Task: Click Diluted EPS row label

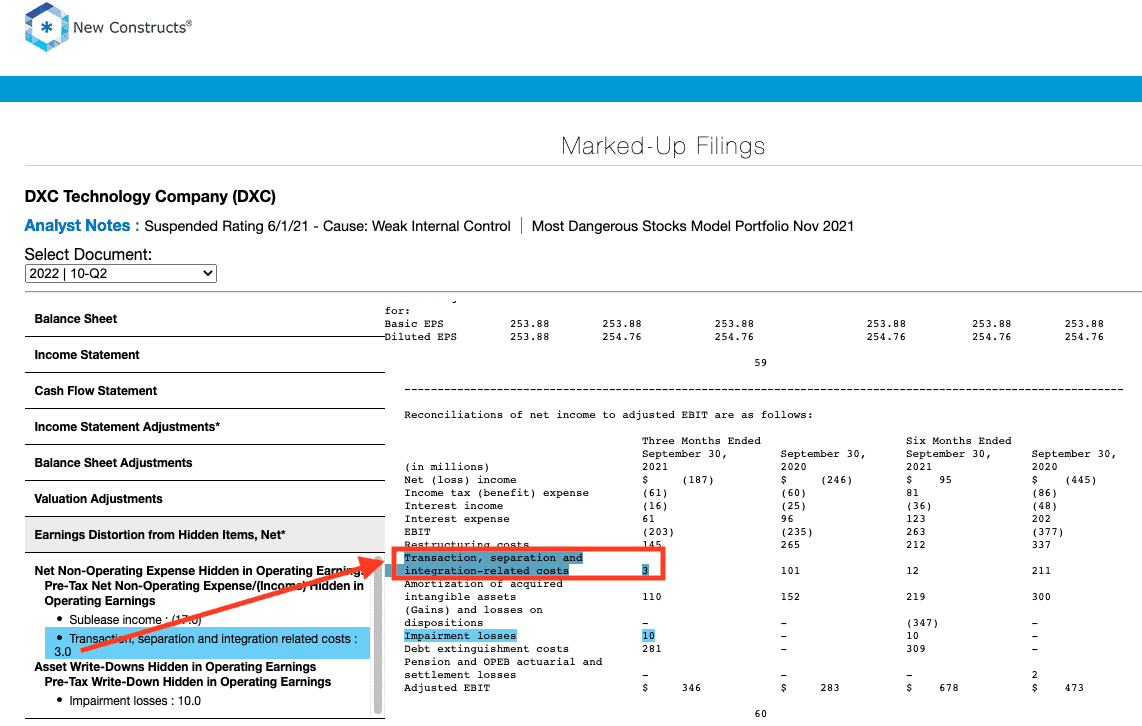Action: click(x=421, y=336)
